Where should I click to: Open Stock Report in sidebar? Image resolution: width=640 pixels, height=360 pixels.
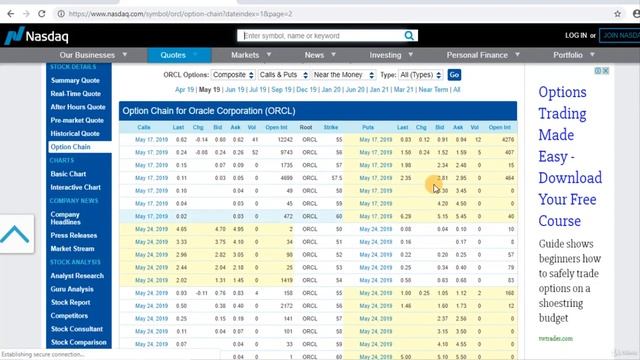tap(71, 302)
